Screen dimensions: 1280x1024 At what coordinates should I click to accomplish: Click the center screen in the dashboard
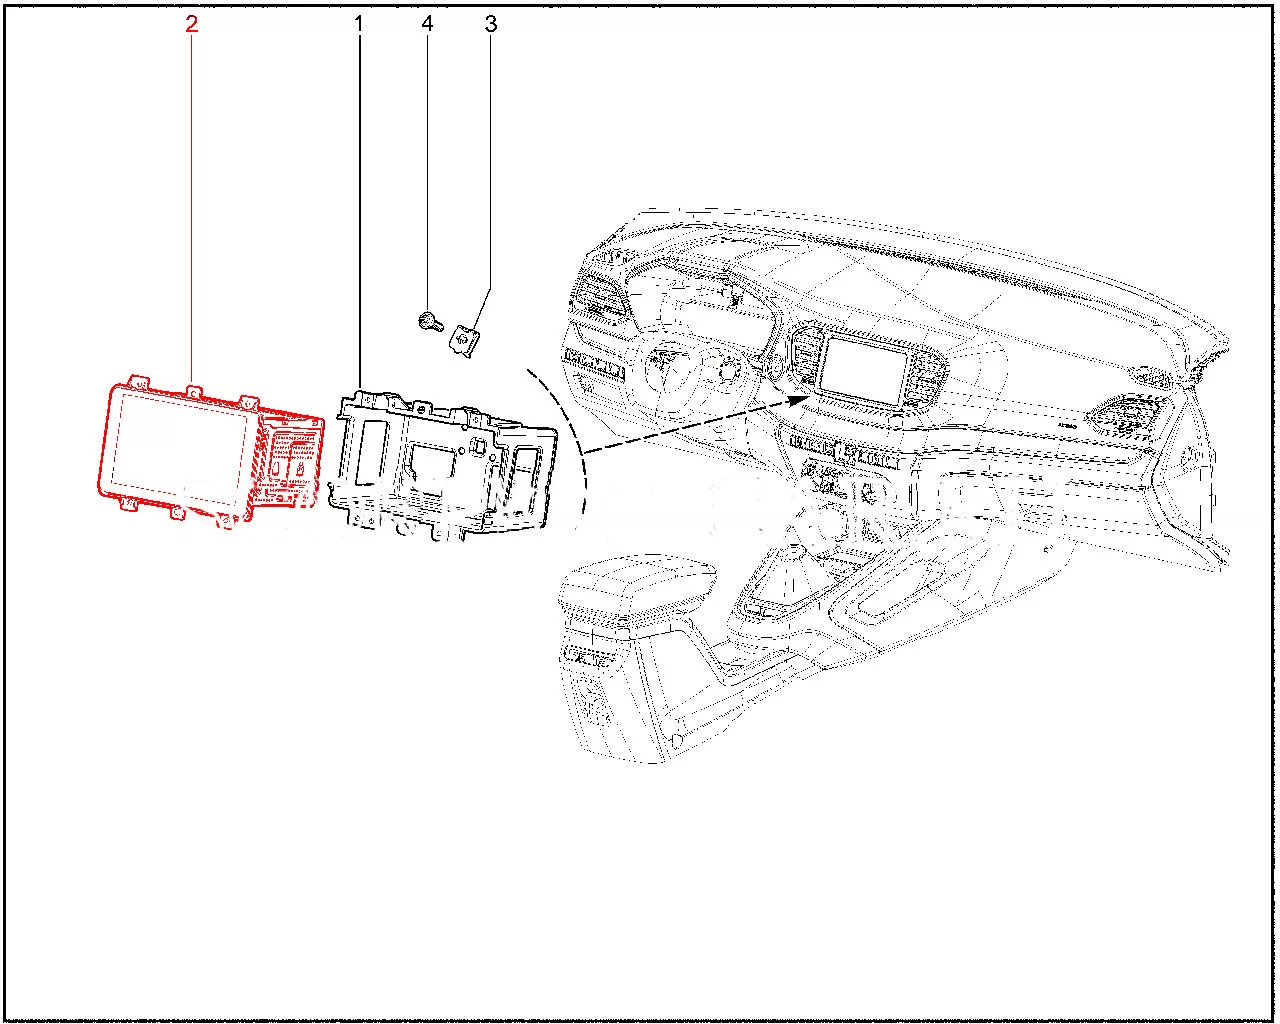click(864, 371)
